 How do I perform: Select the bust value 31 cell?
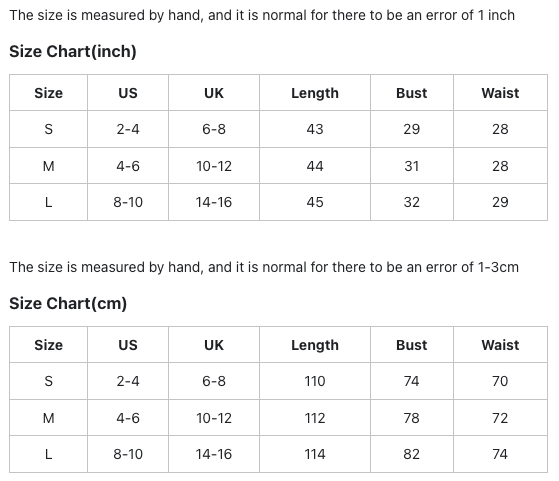pyautogui.click(x=411, y=166)
